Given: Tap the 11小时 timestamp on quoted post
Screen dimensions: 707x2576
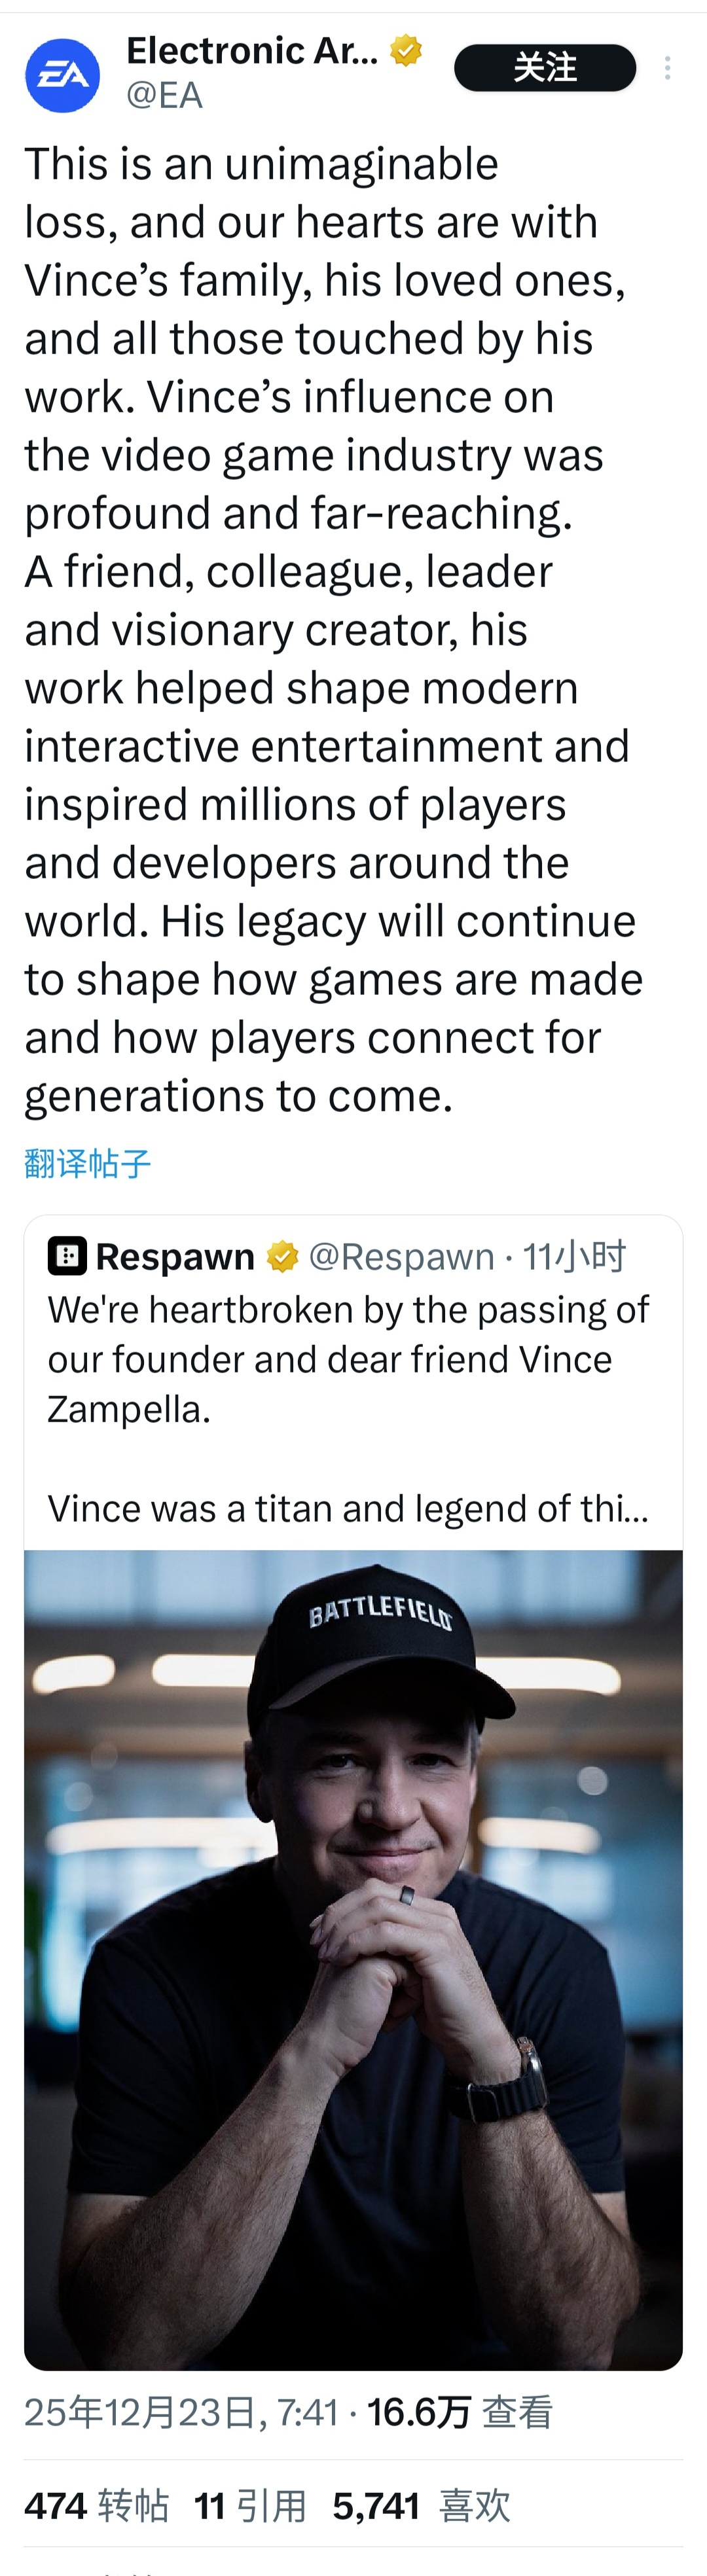Looking at the screenshot, I should 574,1257.
